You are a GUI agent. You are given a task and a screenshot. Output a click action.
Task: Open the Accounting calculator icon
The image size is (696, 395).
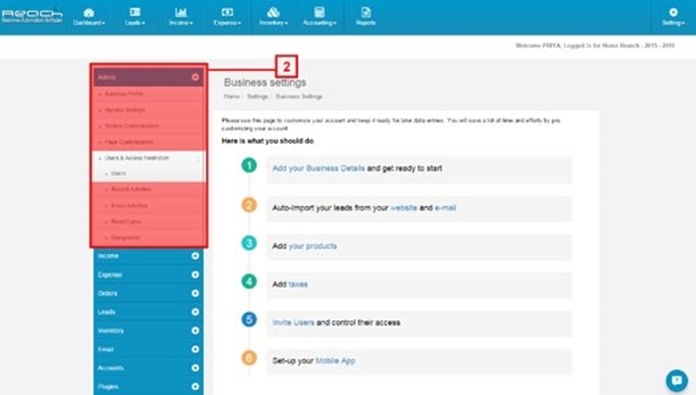(319, 12)
